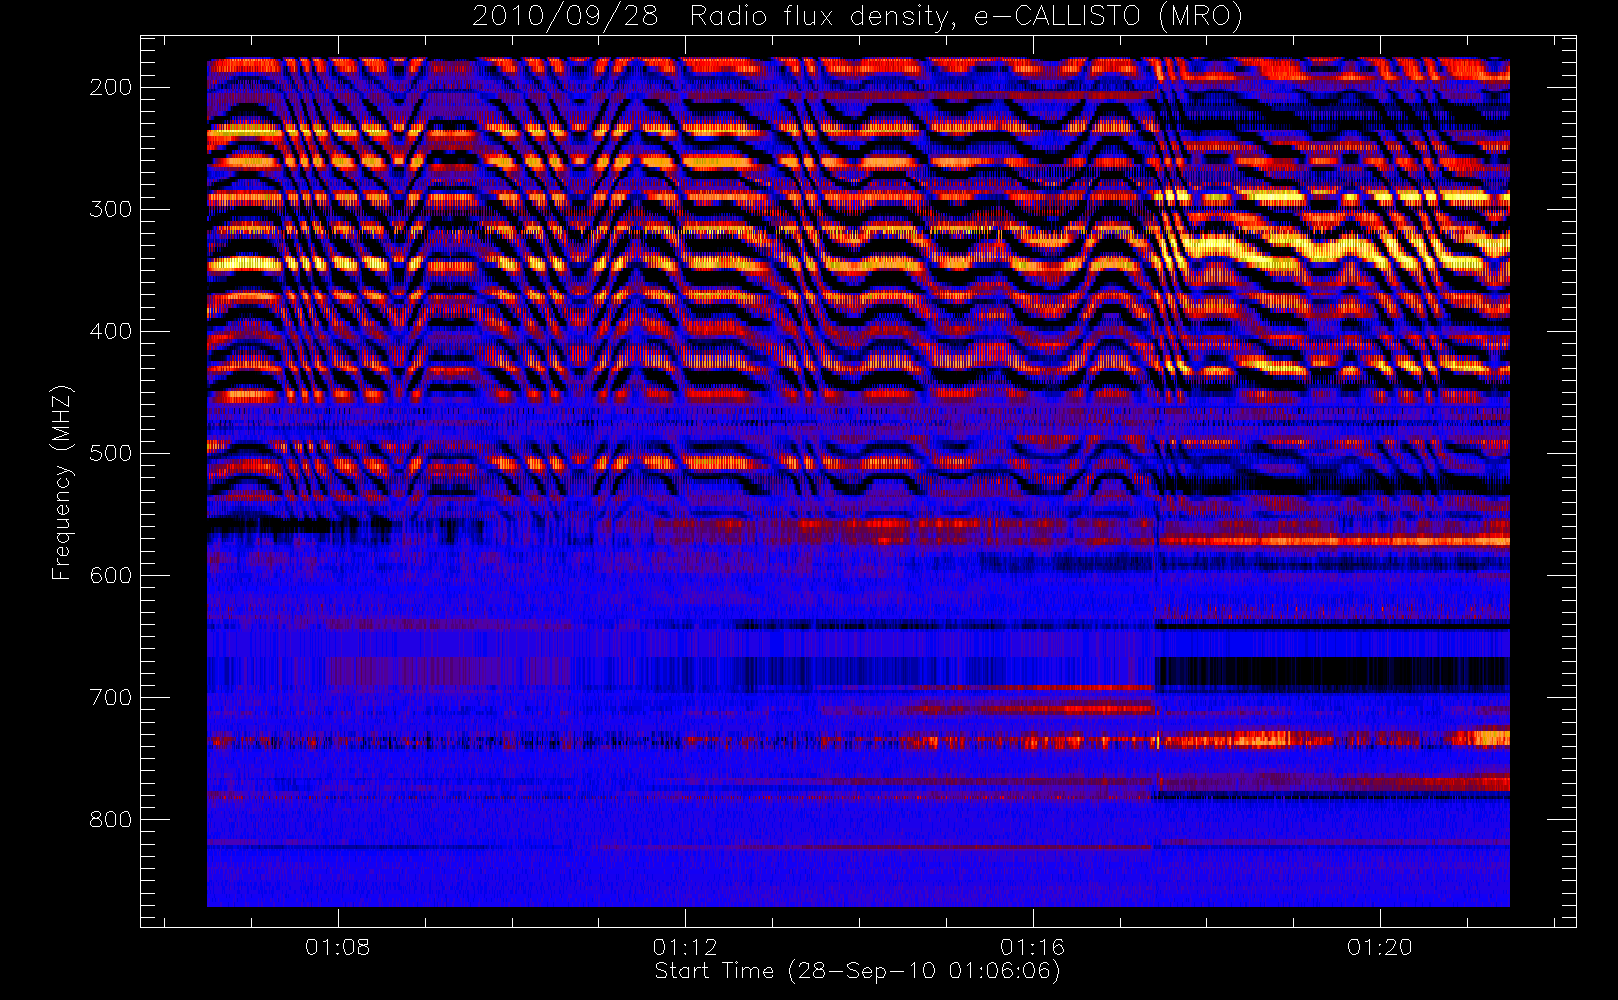Click the 01:16 time tick label
Screen dimensions: 1618x1000
(x=1032, y=946)
